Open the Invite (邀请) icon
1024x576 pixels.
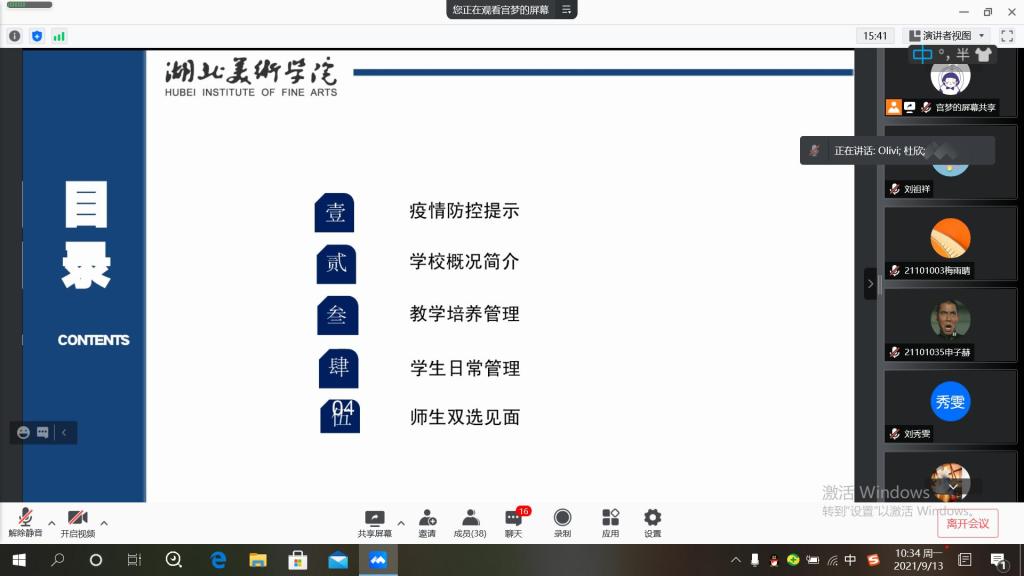pyautogui.click(x=427, y=522)
